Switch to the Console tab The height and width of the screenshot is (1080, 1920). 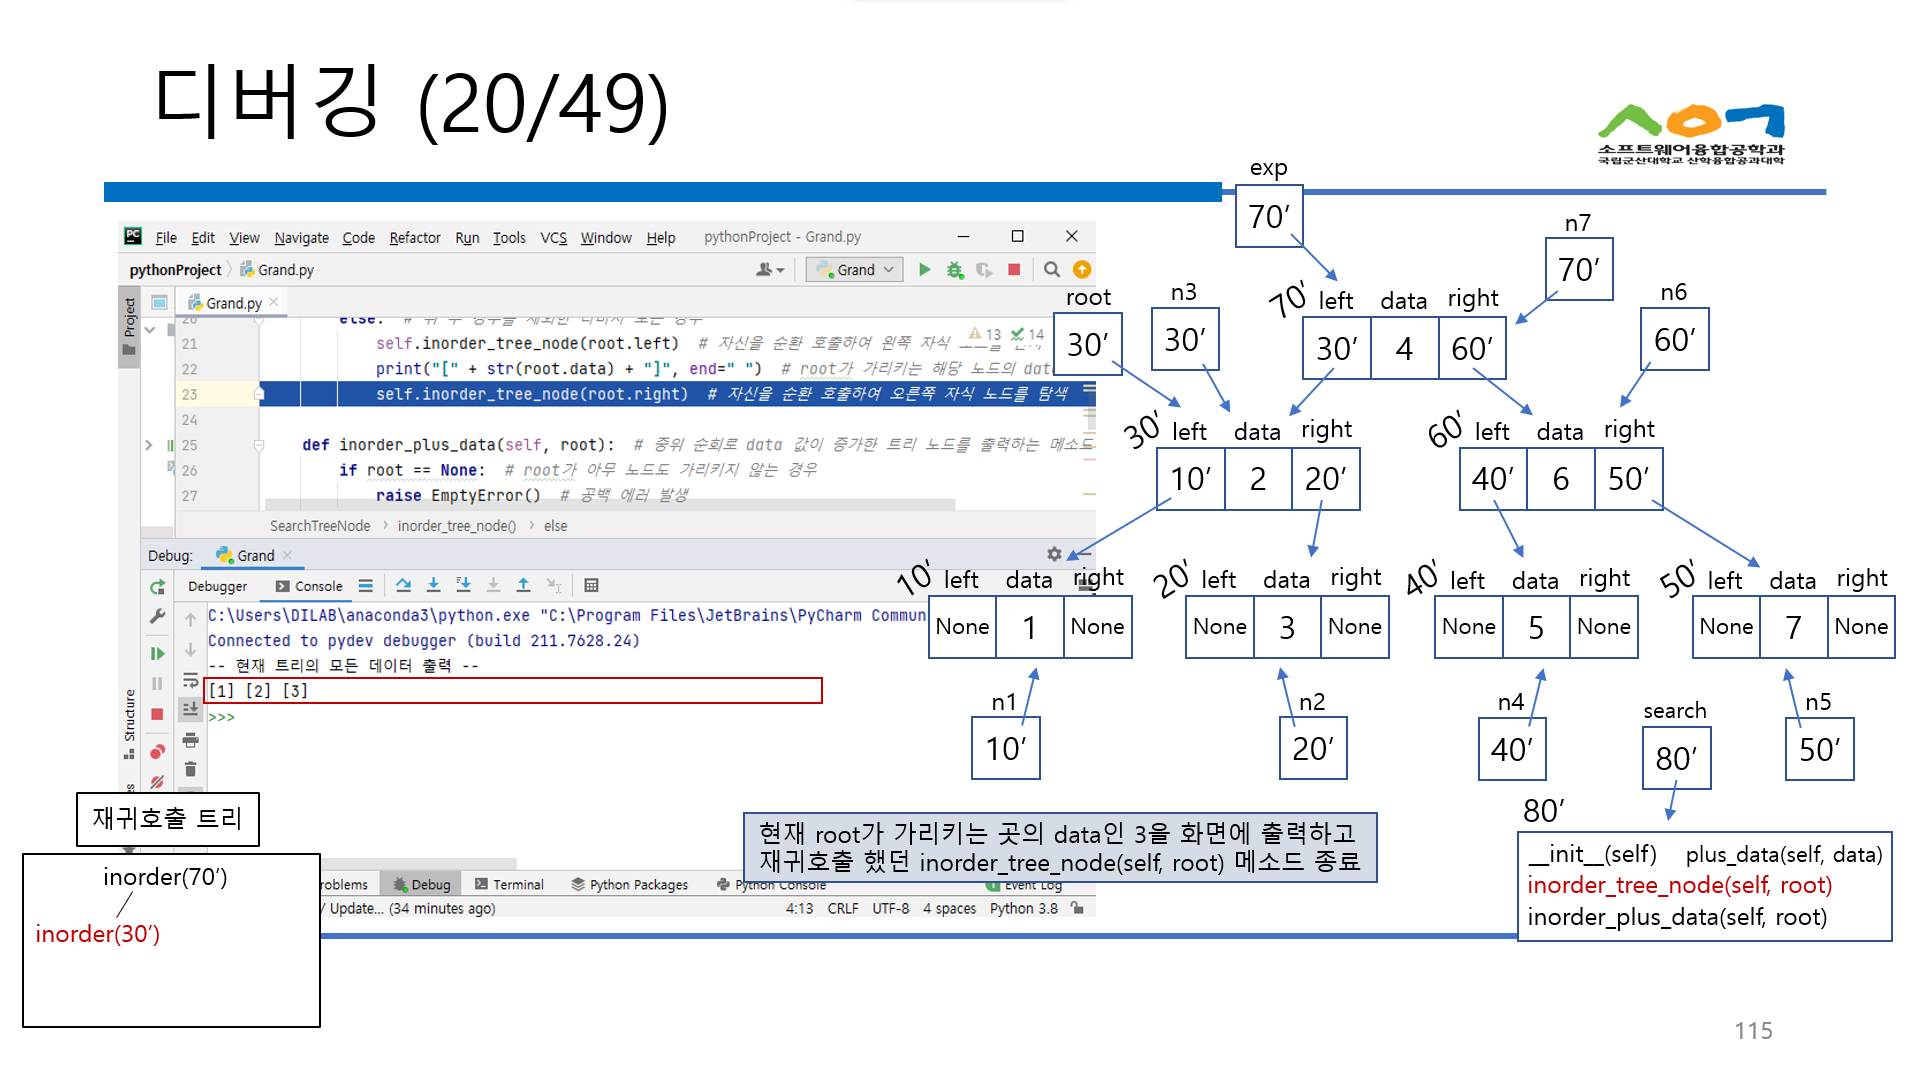point(310,586)
